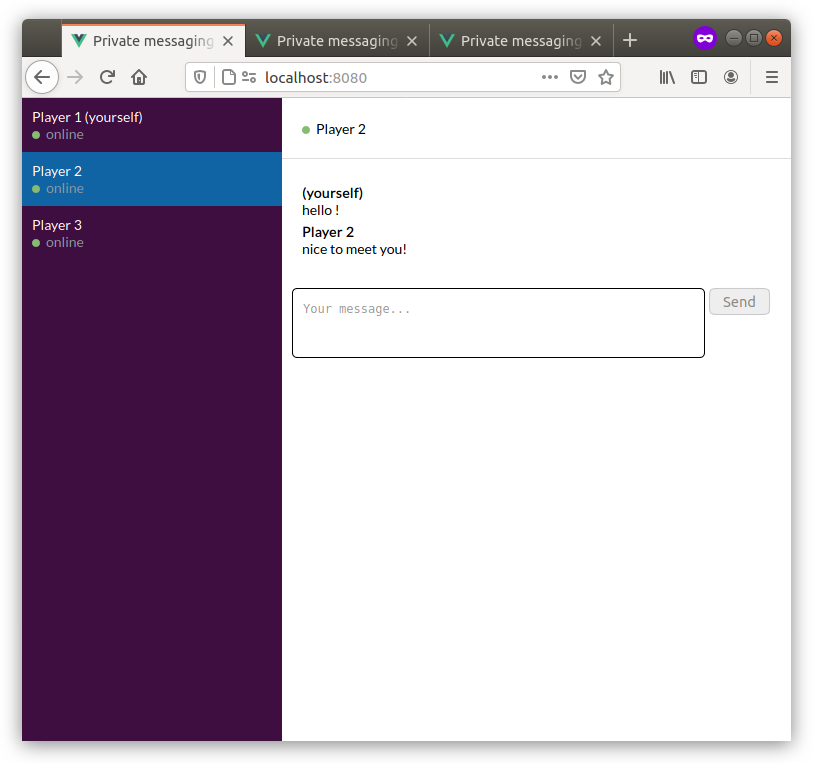
Task: Click the tracking protection shield icon
Action: click(200, 77)
